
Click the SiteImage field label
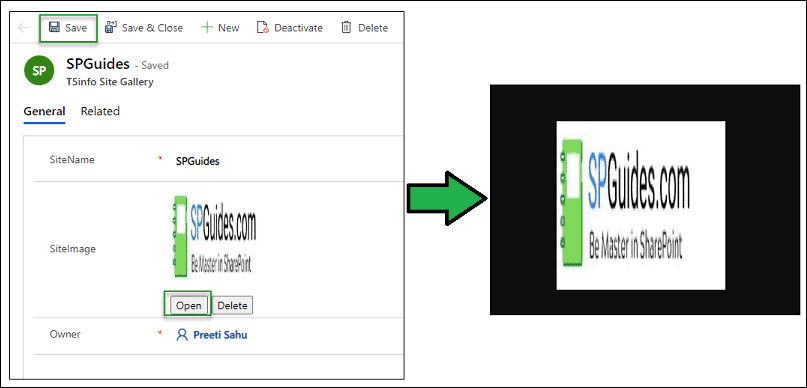[73, 249]
